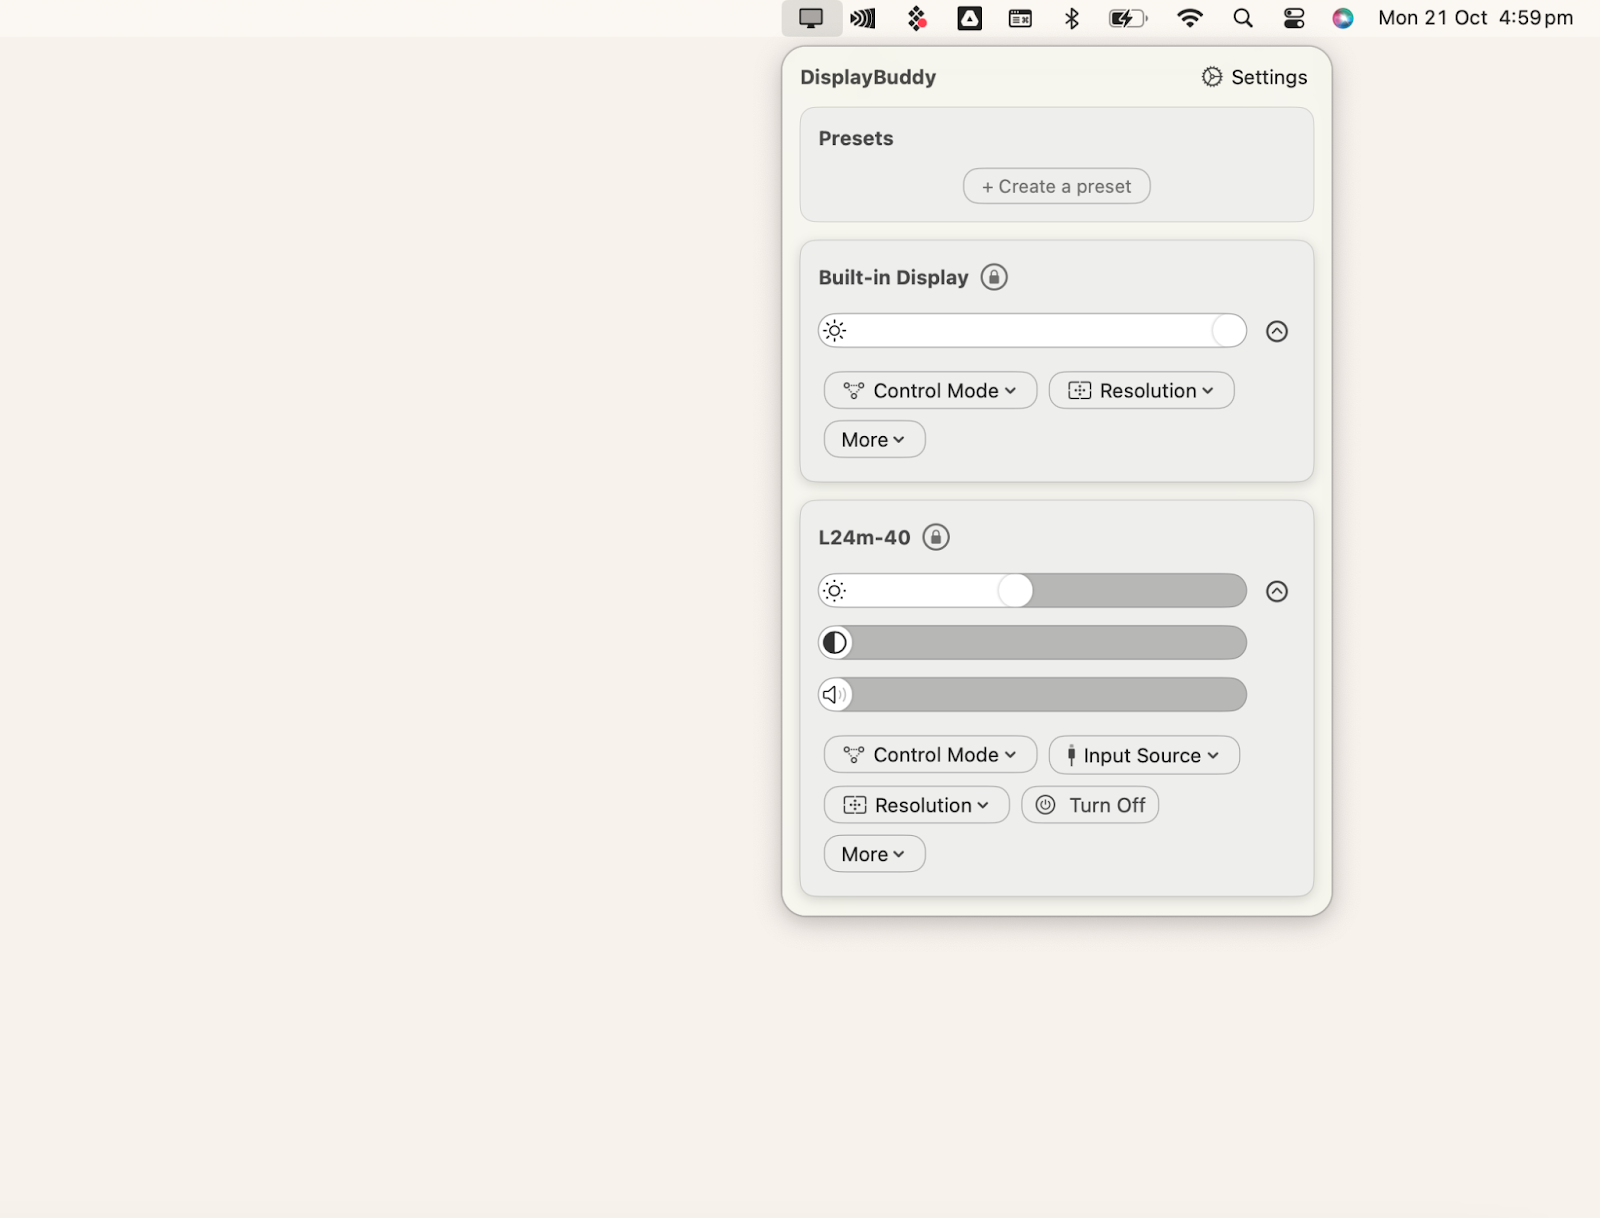The image size is (1600, 1218).
Task: Toggle lock for Built-in Display
Action: [x=994, y=277]
